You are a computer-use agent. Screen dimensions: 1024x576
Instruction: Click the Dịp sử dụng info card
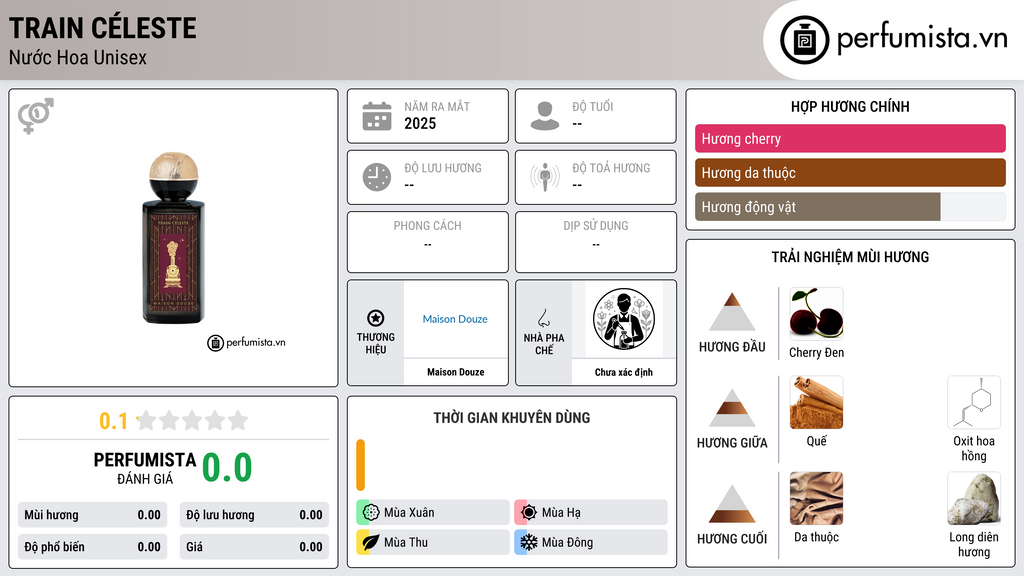coord(596,242)
